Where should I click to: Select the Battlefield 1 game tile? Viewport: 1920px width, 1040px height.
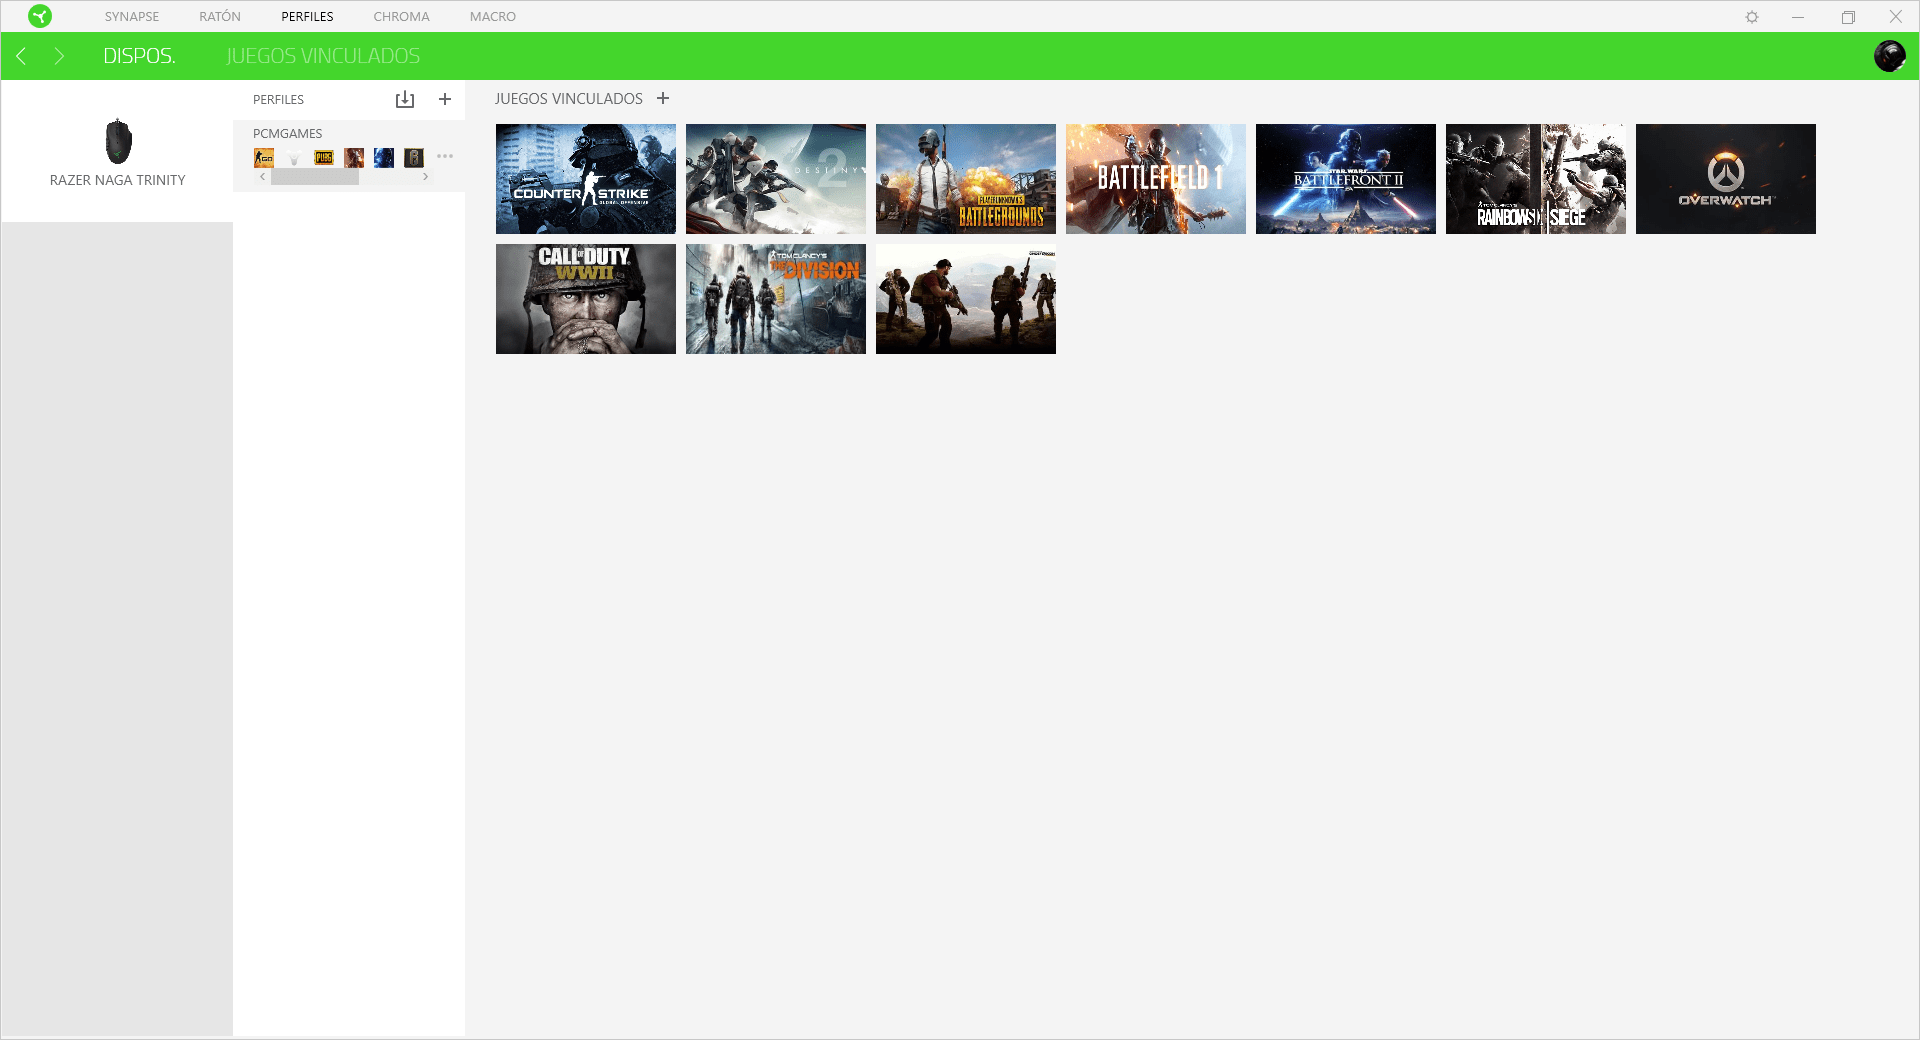click(1156, 179)
